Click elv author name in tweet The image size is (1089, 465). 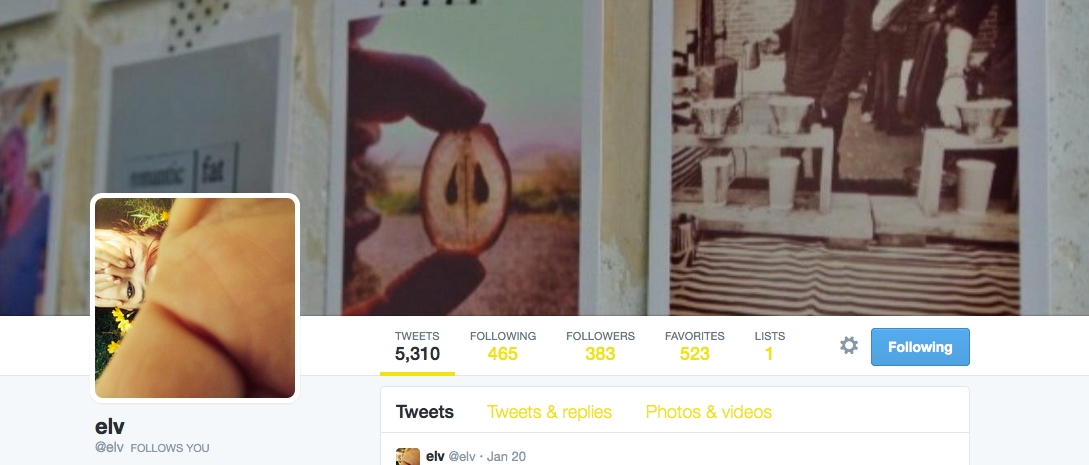pyautogui.click(x=435, y=456)
